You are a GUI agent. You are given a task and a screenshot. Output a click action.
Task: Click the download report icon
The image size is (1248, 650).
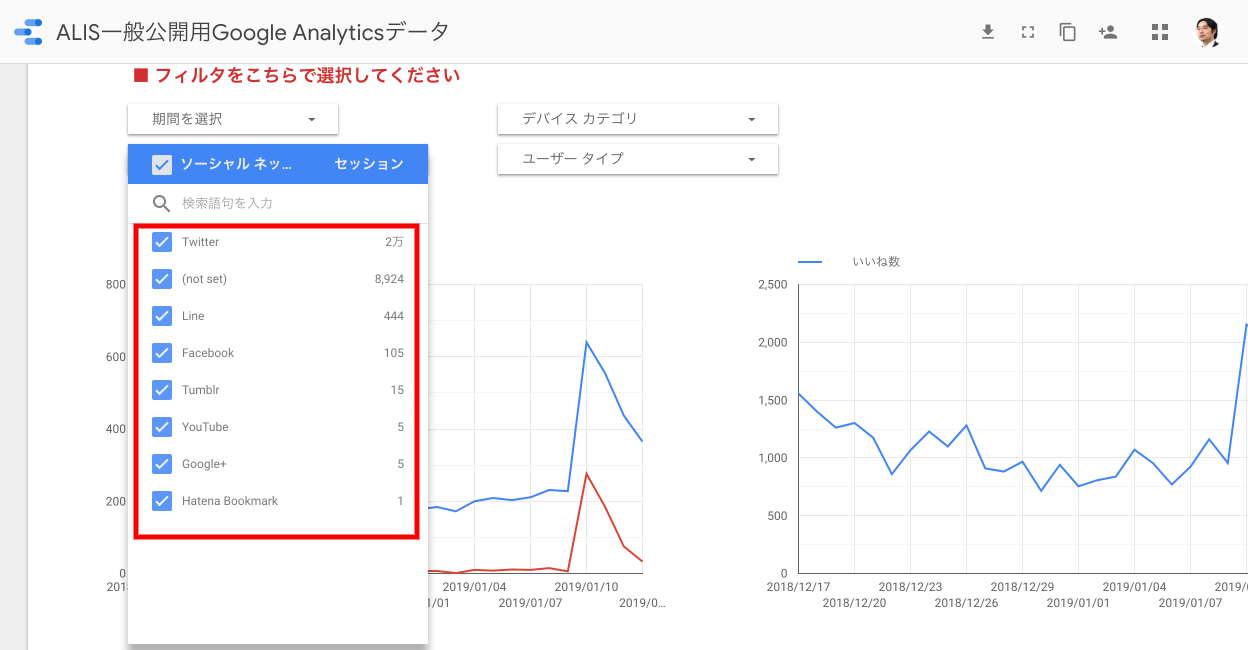point(988,32)
